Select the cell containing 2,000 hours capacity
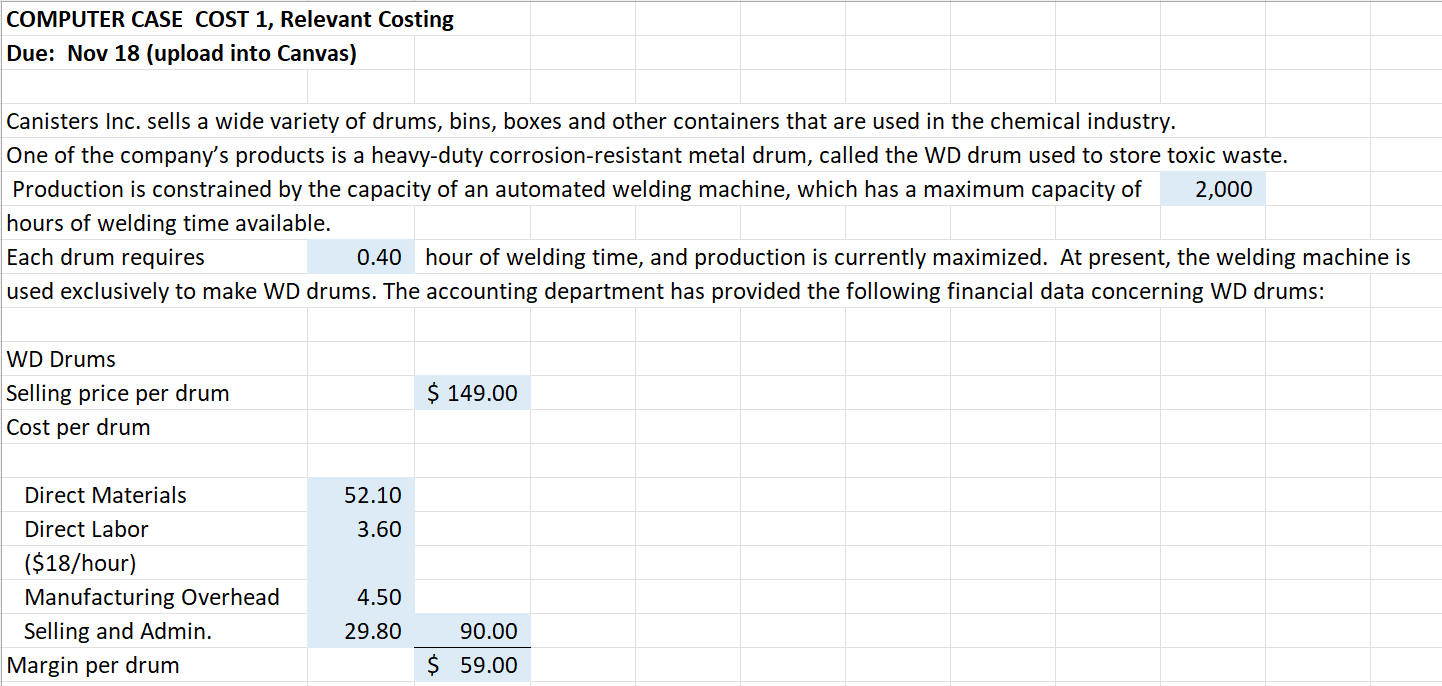This screenshot has width=1442, height=686. [1212, 189]
